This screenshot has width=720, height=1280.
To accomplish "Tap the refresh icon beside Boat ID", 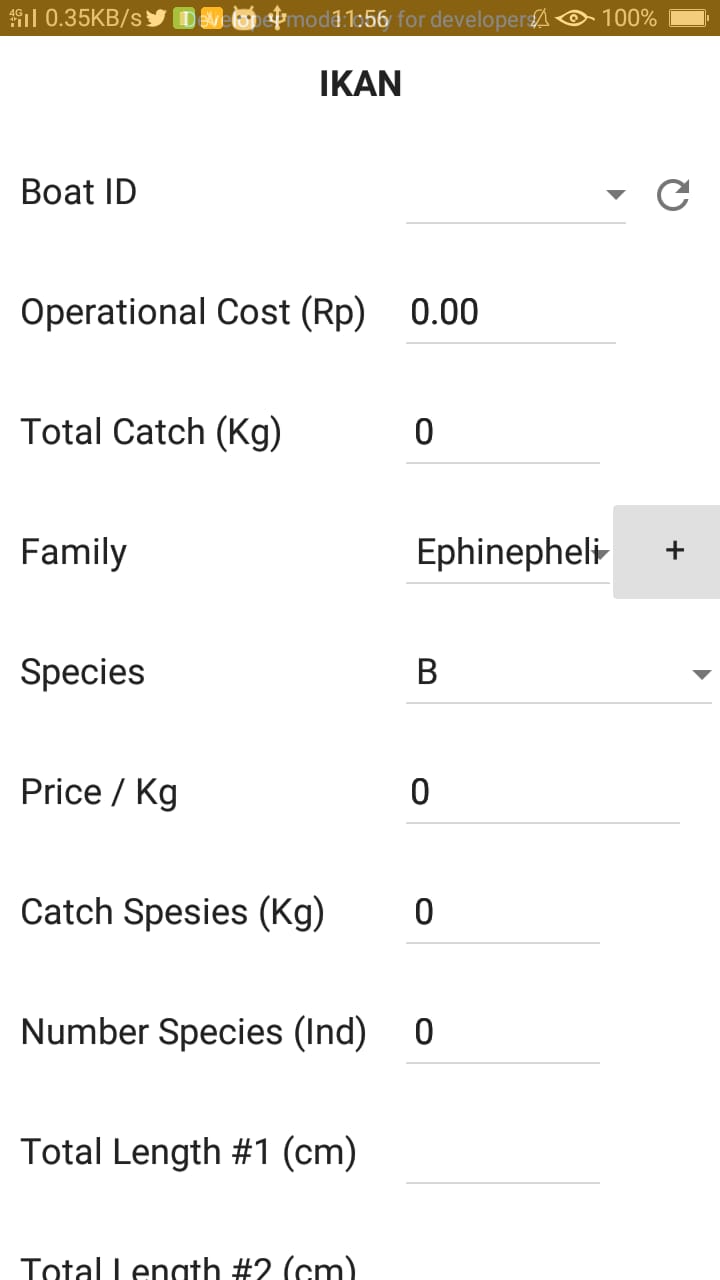I will pyautogui.click(x=673, y=194).
